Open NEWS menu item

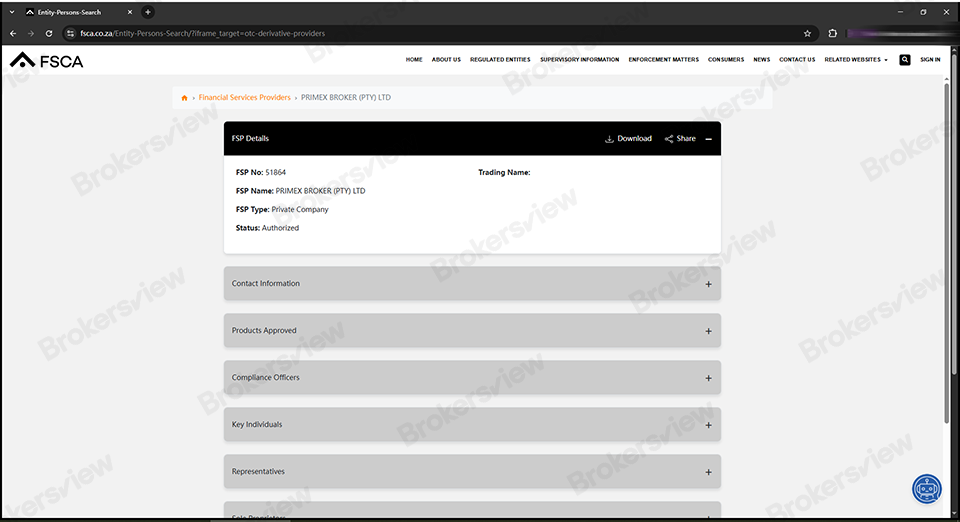762,59
